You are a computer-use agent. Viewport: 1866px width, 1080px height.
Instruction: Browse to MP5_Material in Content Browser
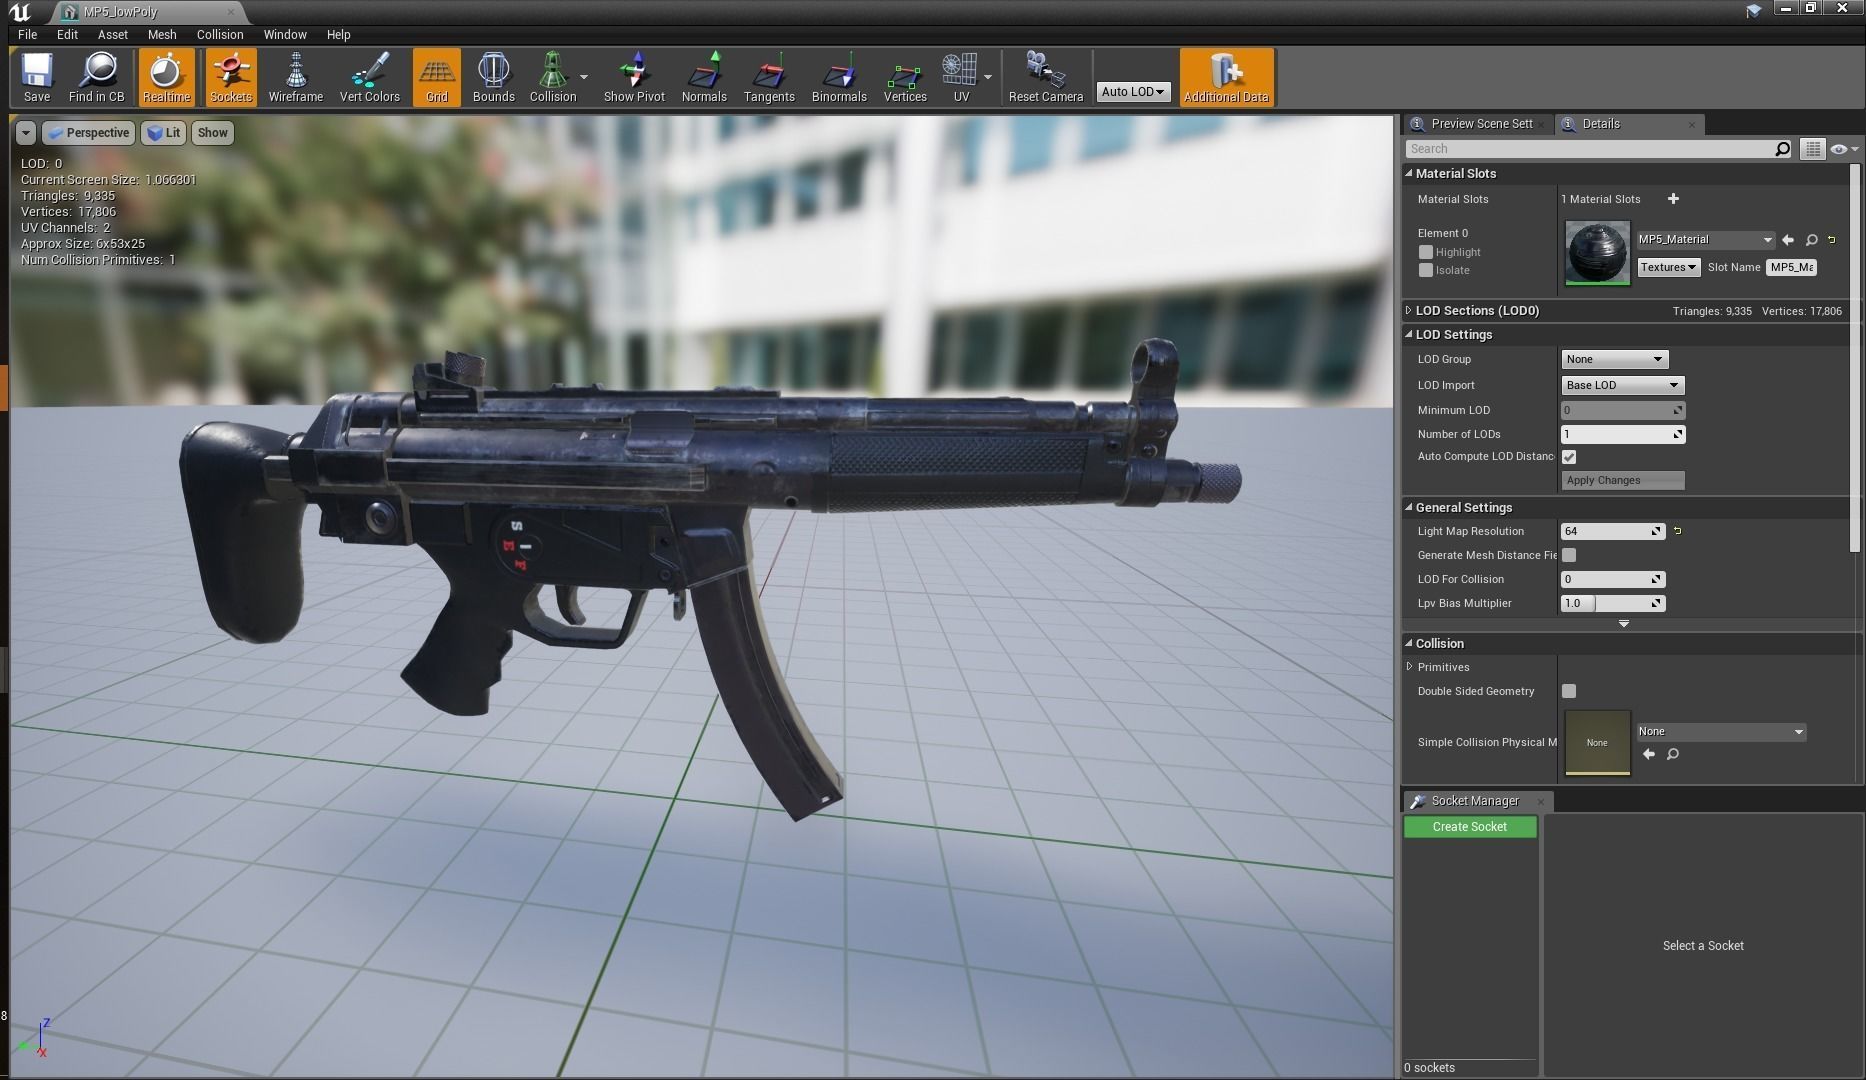pyautogui.click(x=1811, y=240)
